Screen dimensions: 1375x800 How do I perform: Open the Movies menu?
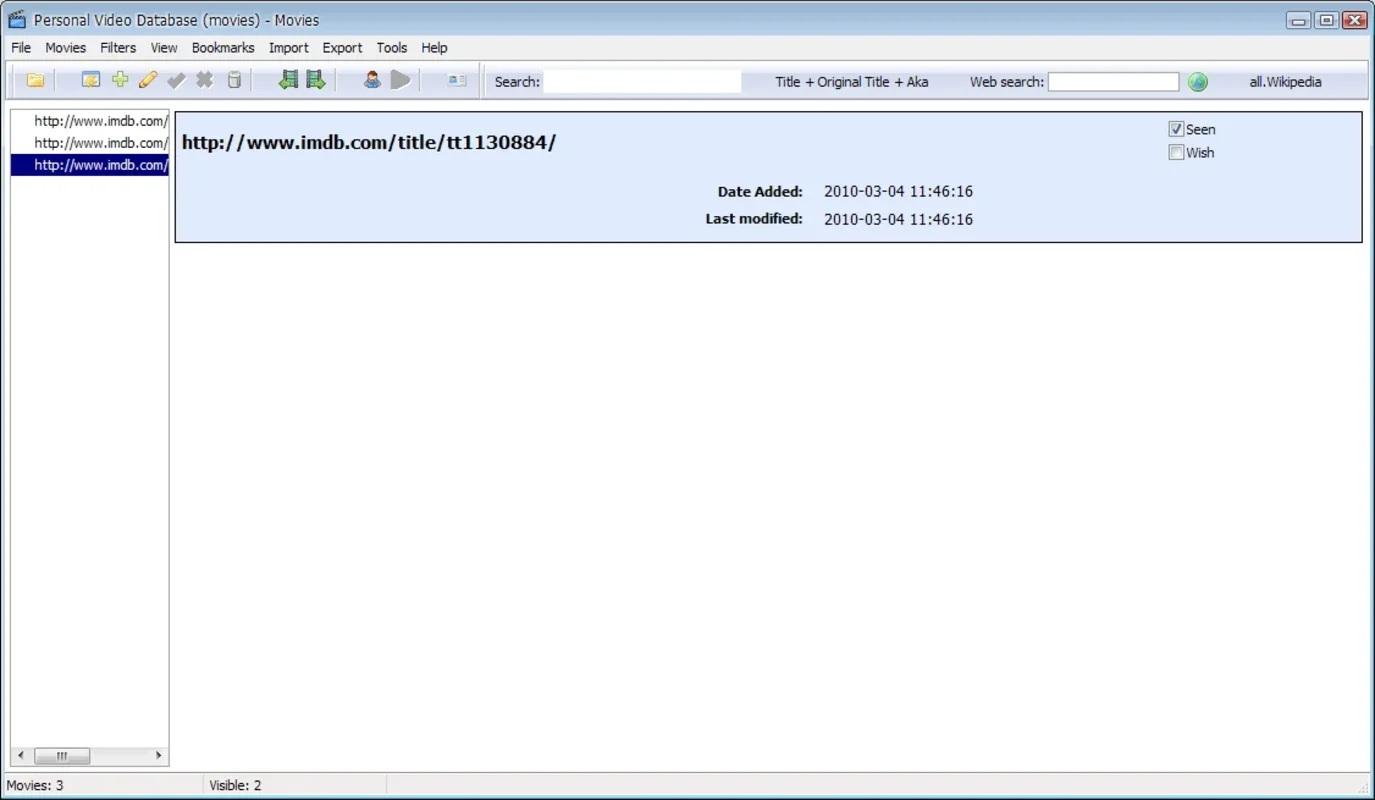click(66, 47)
